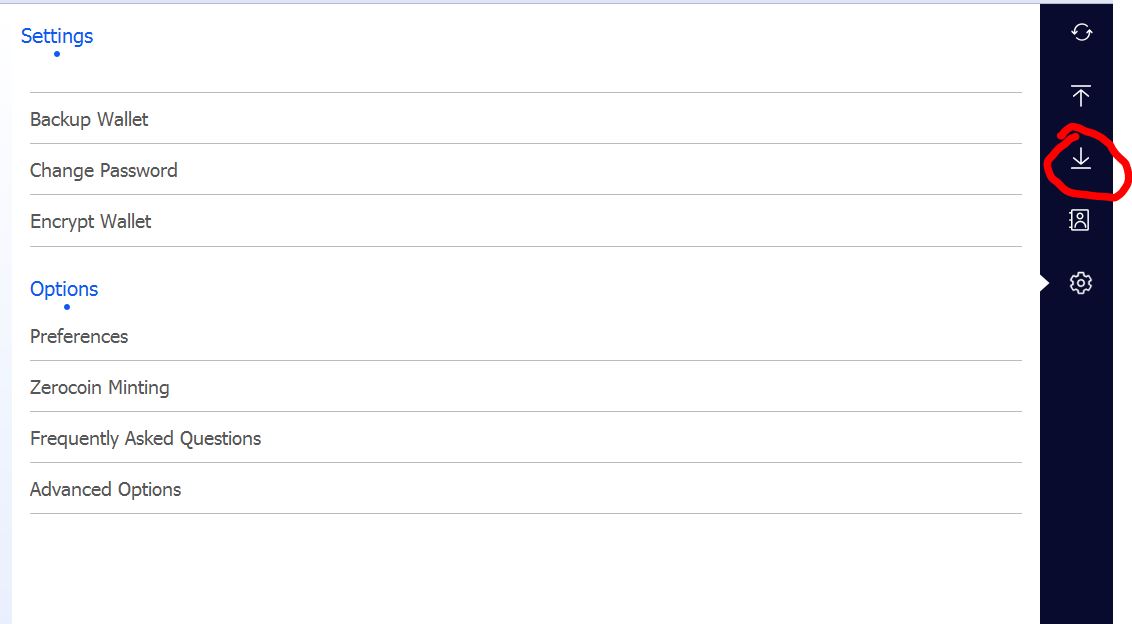Open the address book contacts icon

1080,220
